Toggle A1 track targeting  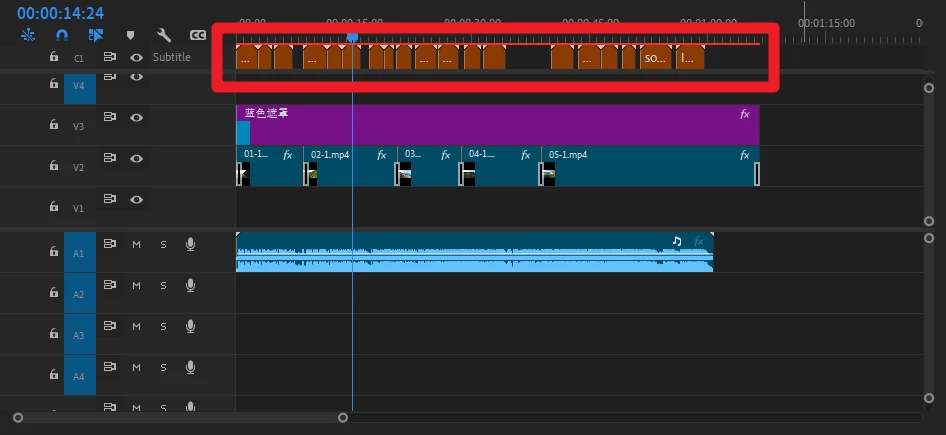[x=80, y=253]
